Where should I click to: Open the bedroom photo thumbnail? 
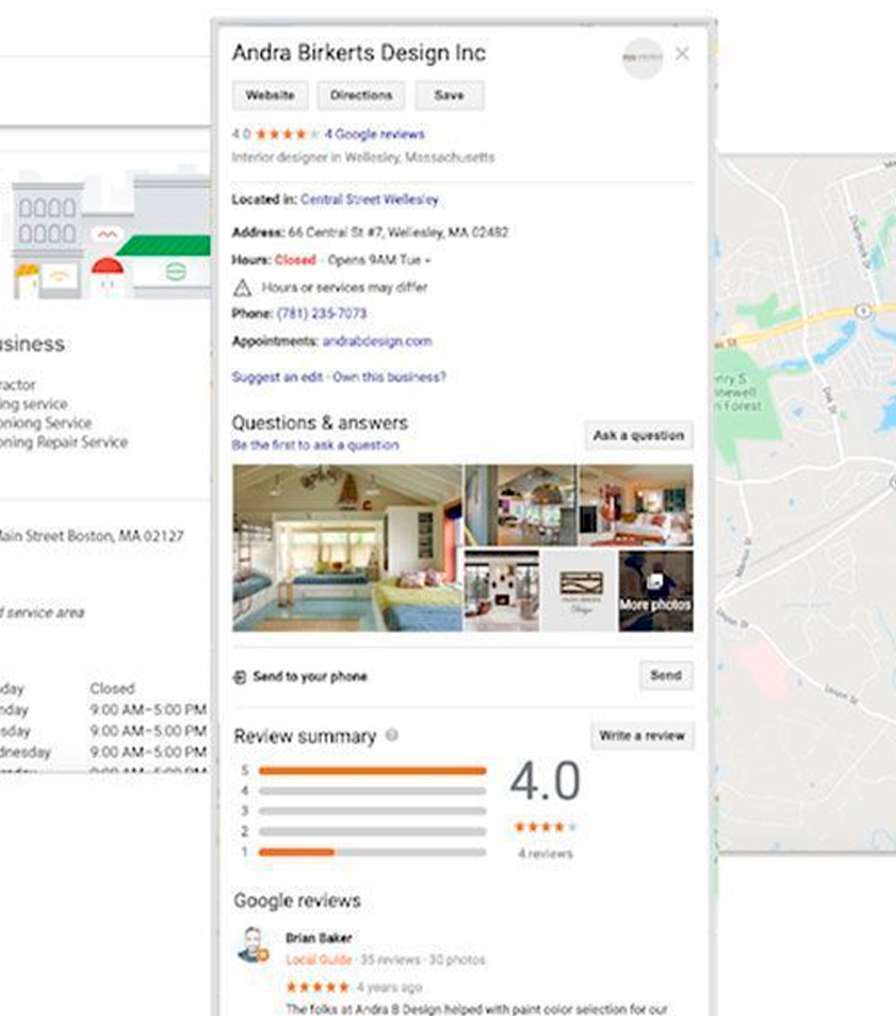coord(636,505)
